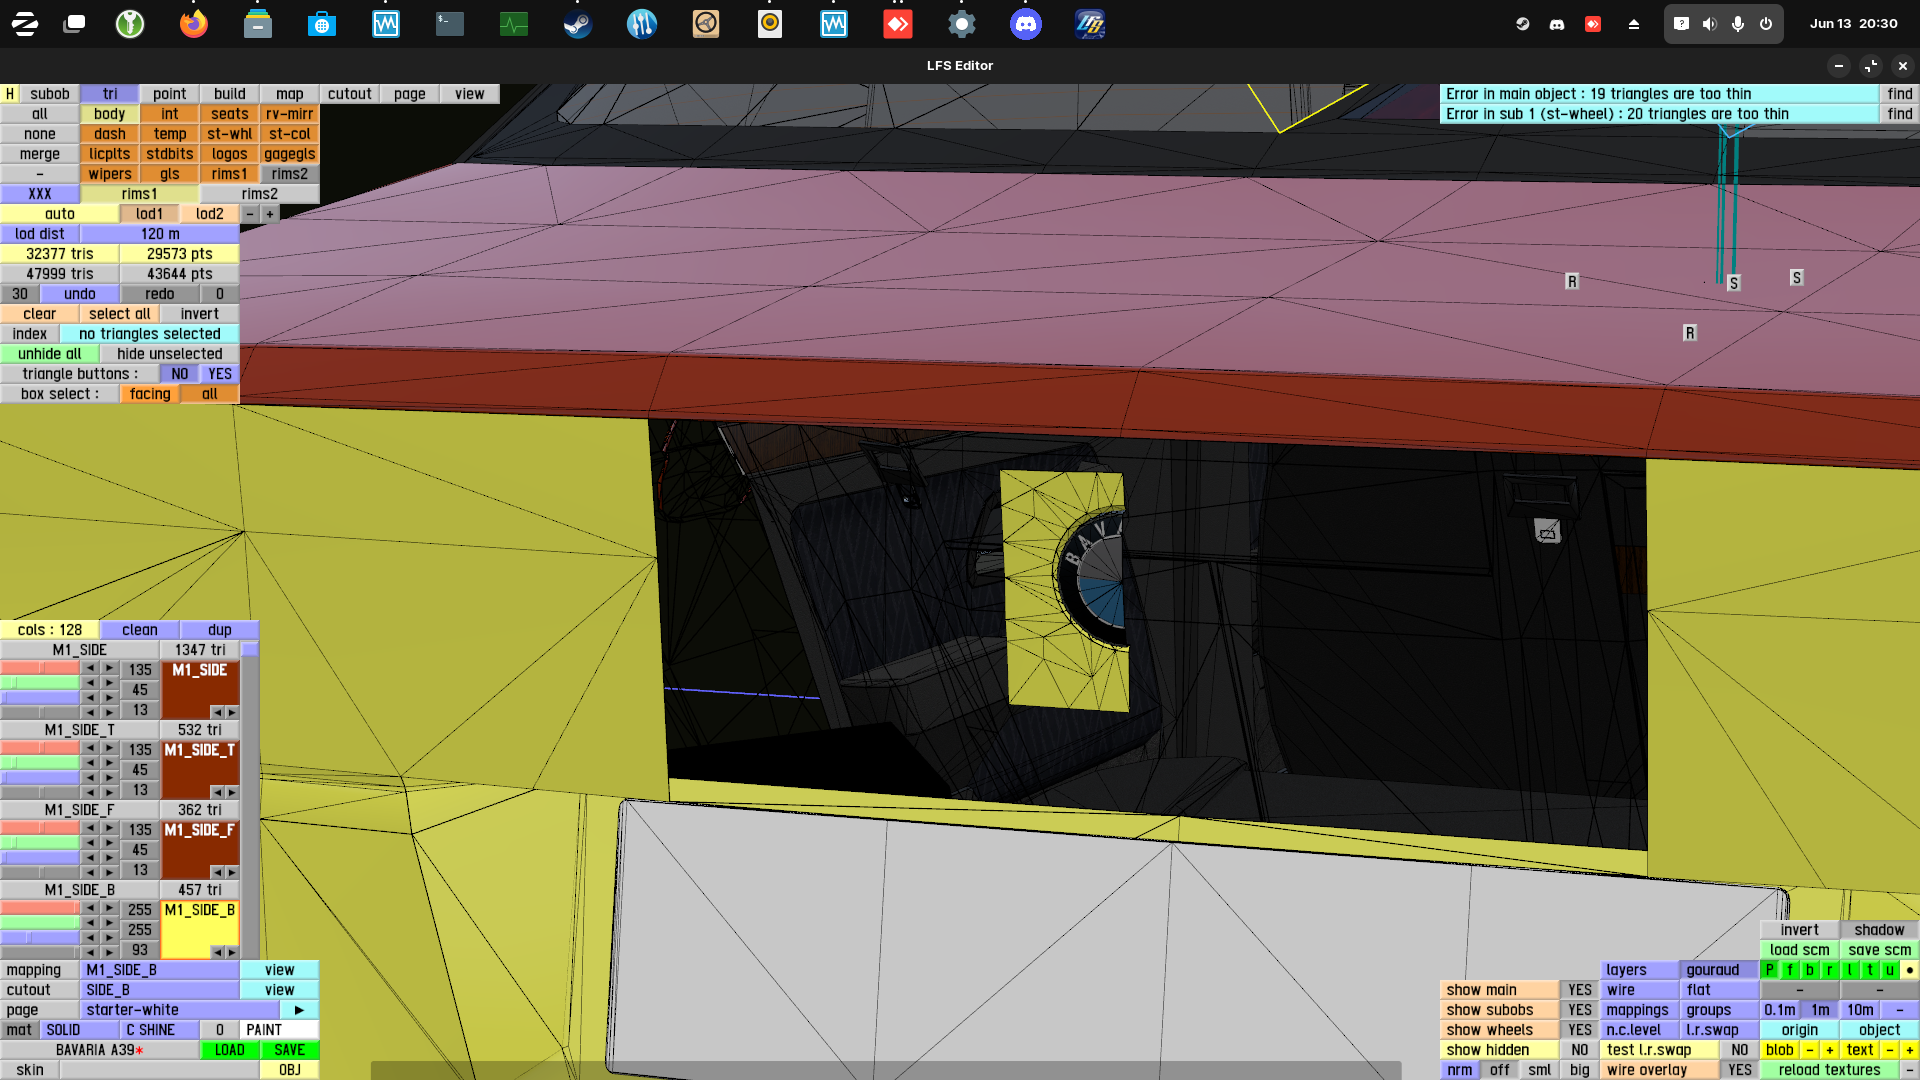Open Discord from the taskbar

1025,24
